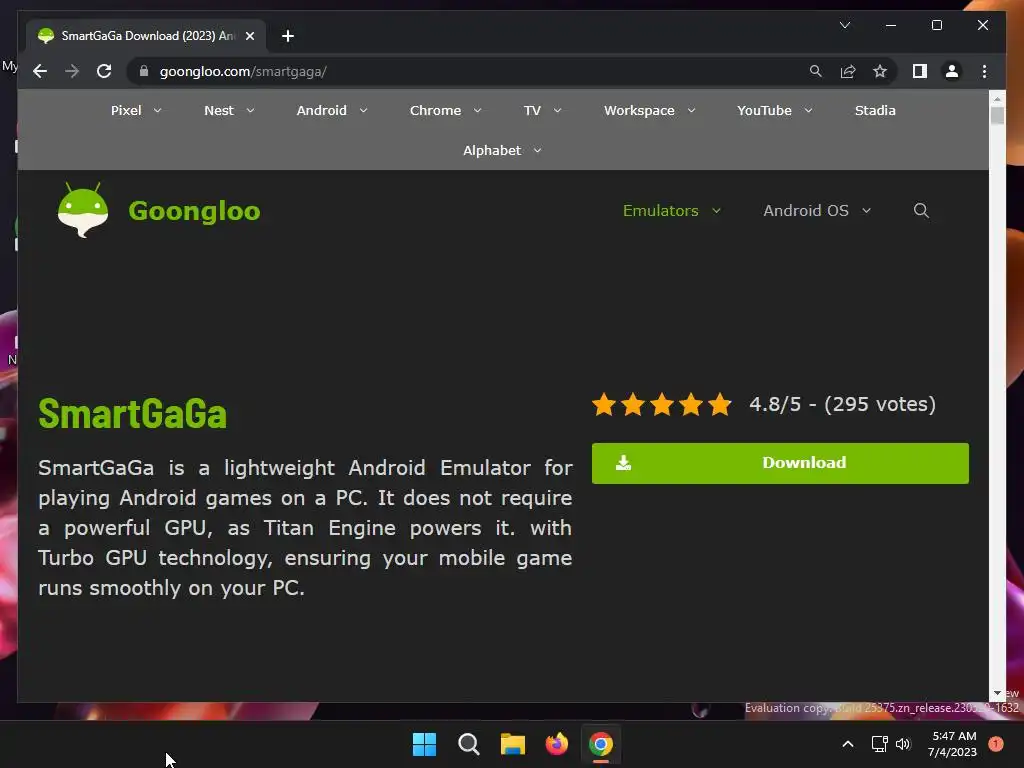The width and height of the screenshot is (1024, 768).
Task: Open a new browser tab
Action: point(288,36)
